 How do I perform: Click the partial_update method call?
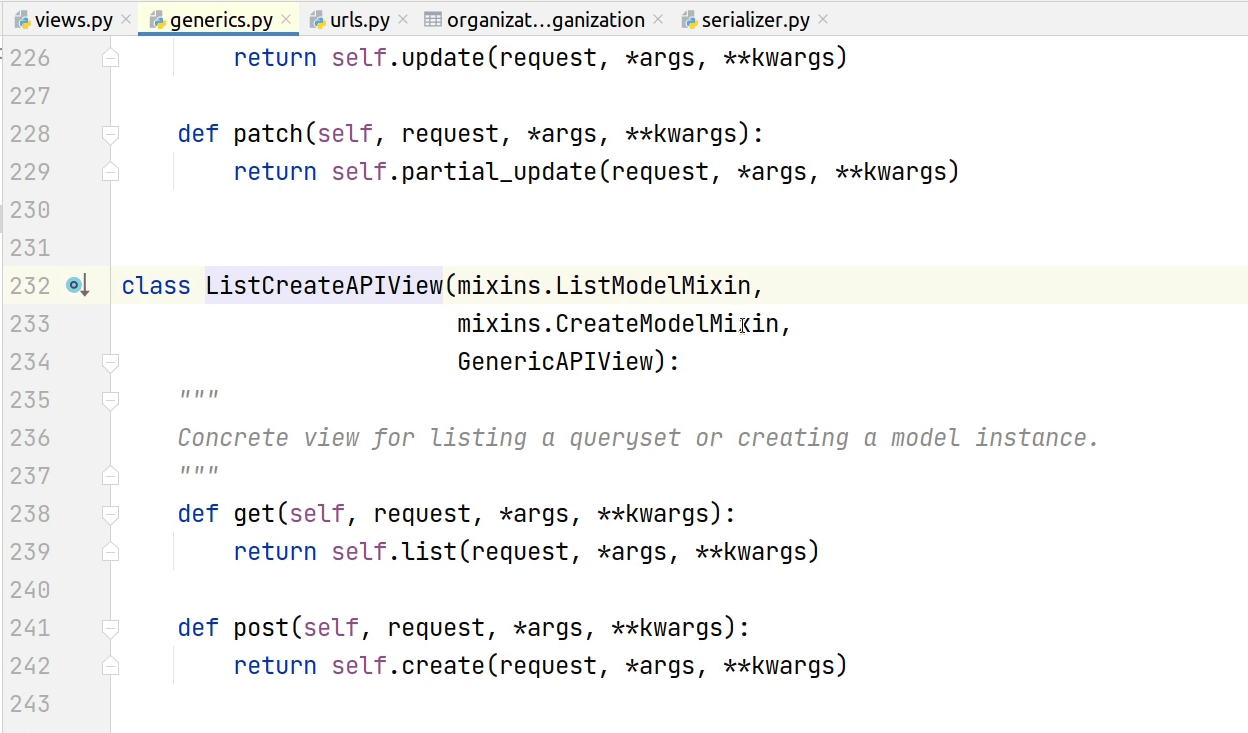(499, 172)
